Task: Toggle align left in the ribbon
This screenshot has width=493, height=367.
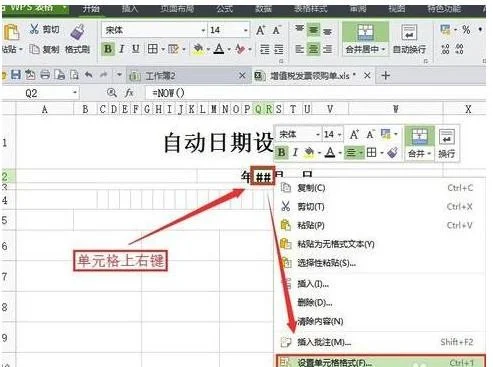Action: 299,49
